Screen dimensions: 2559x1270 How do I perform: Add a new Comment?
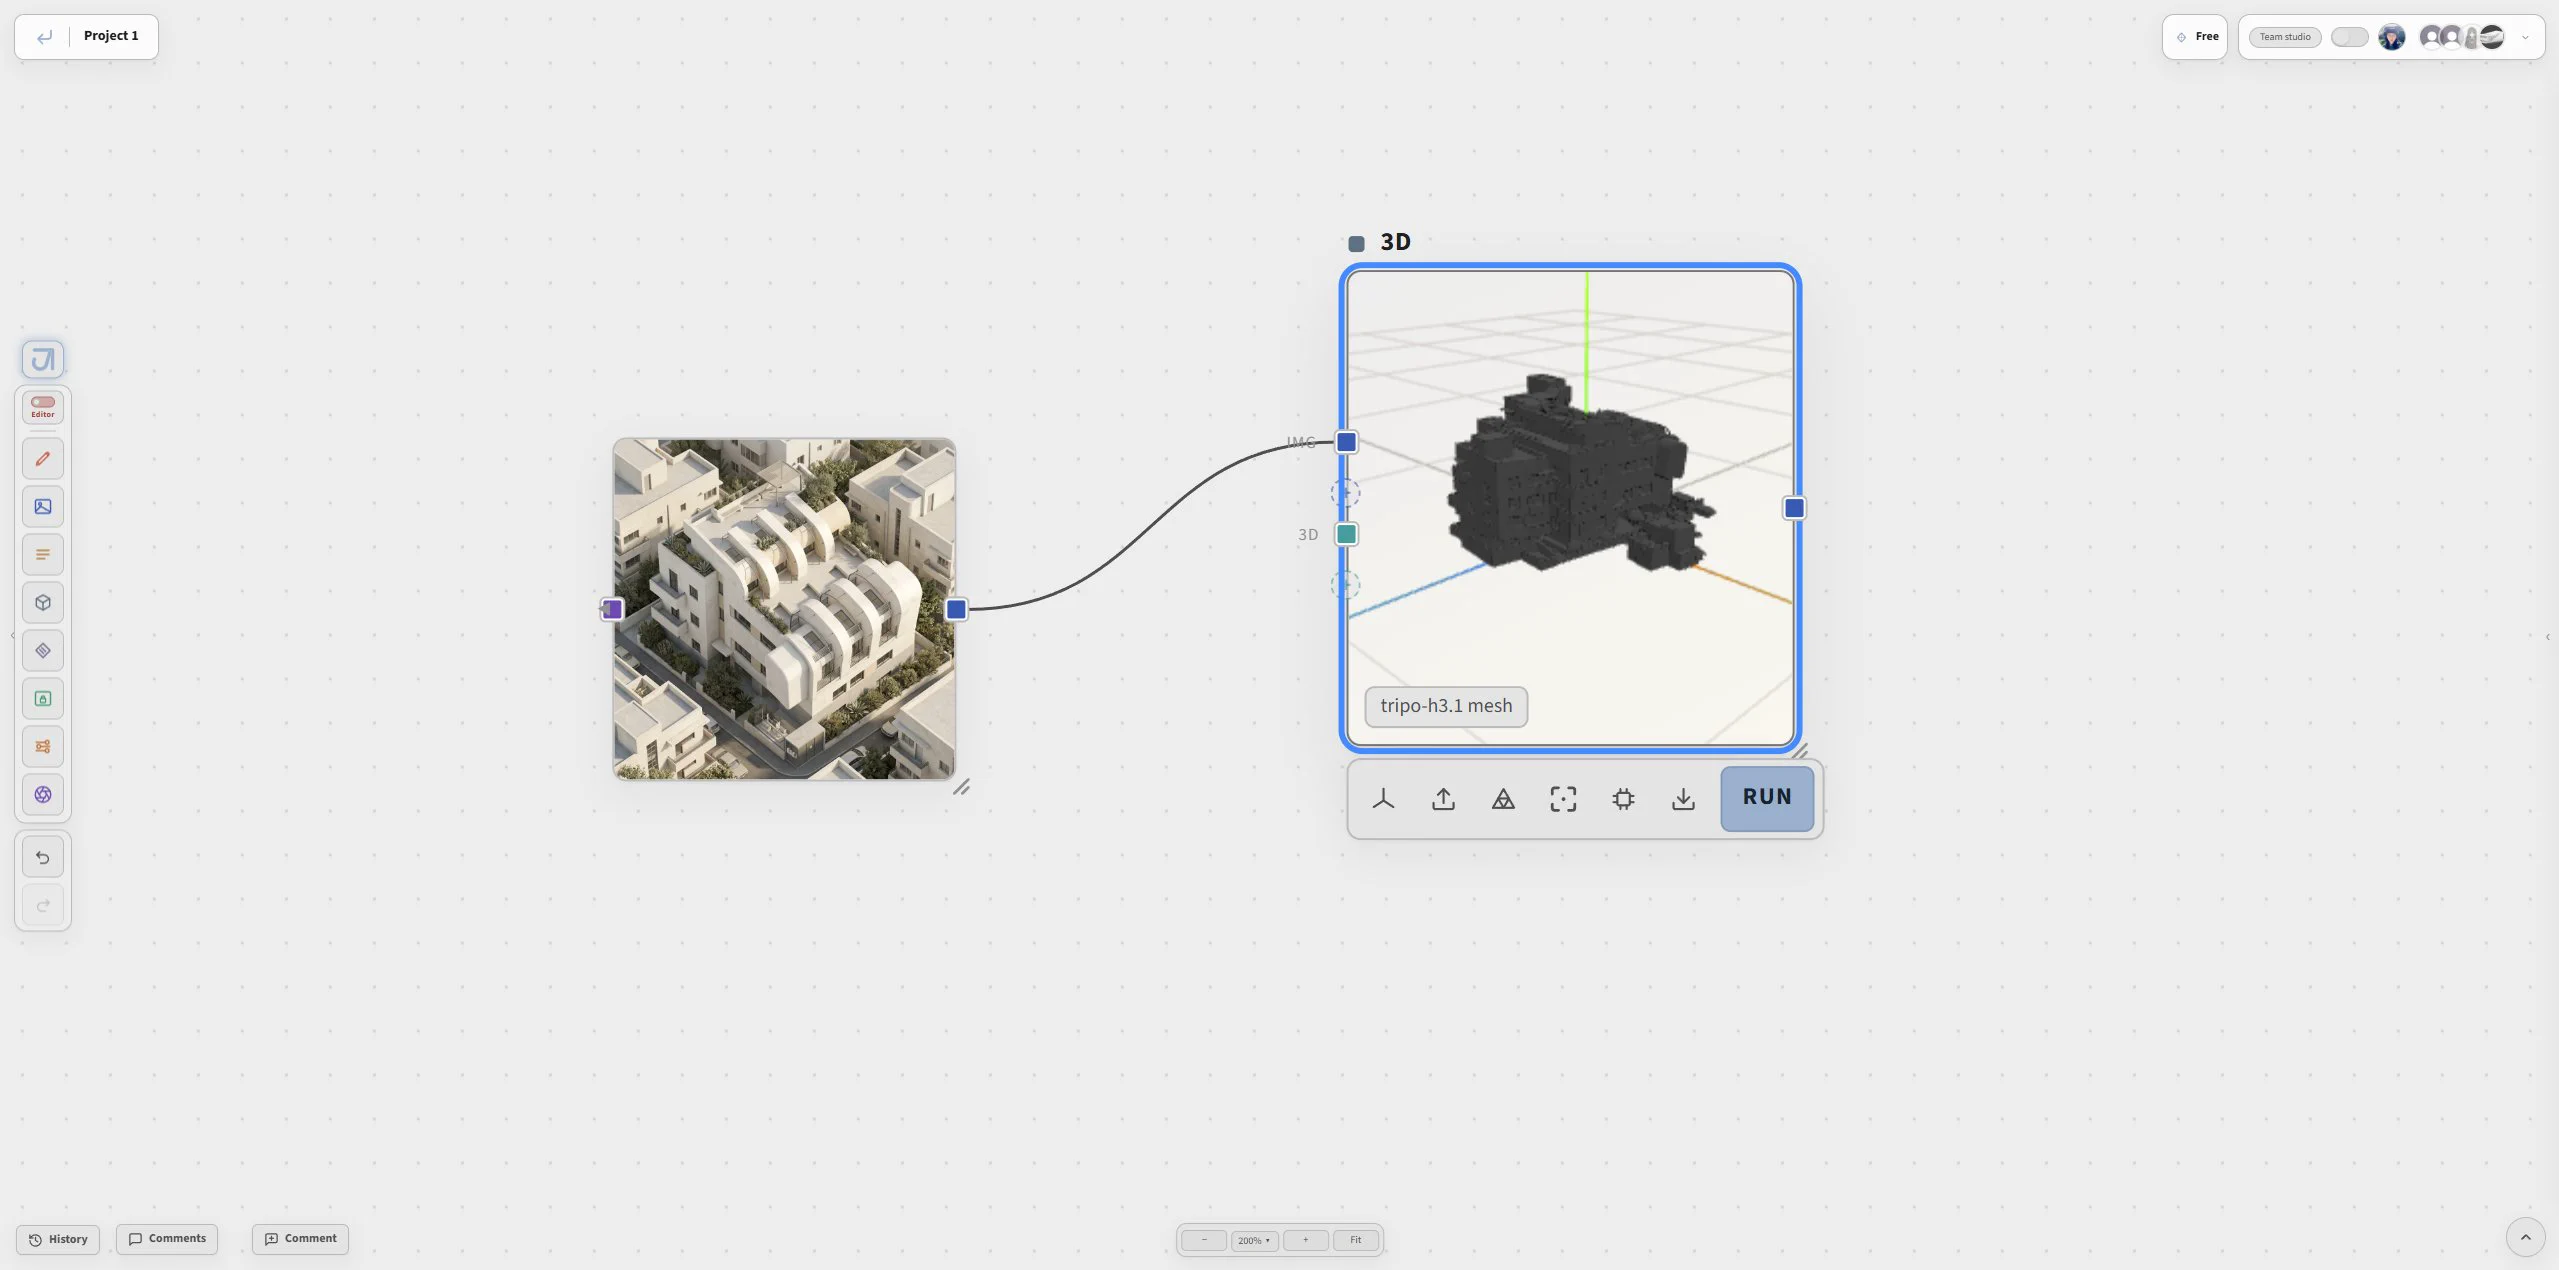coord(300,1238)
